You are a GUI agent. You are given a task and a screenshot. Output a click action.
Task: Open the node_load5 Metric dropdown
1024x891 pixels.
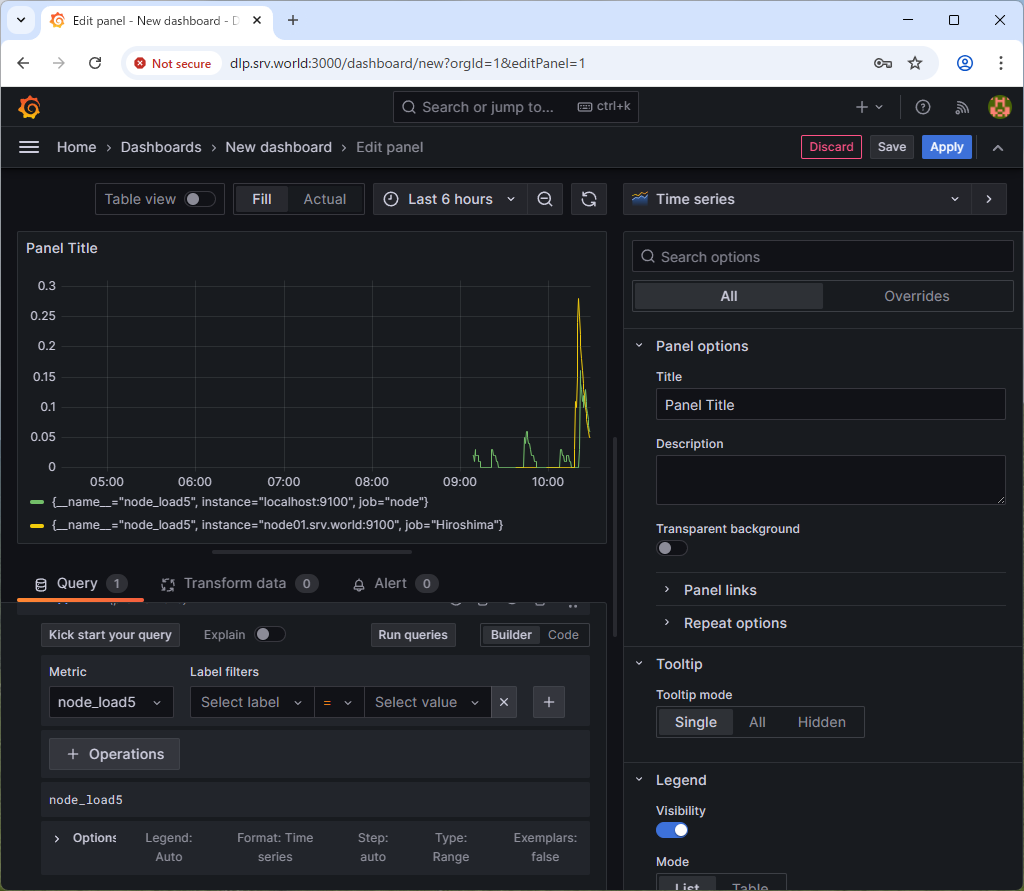(111, 702)
